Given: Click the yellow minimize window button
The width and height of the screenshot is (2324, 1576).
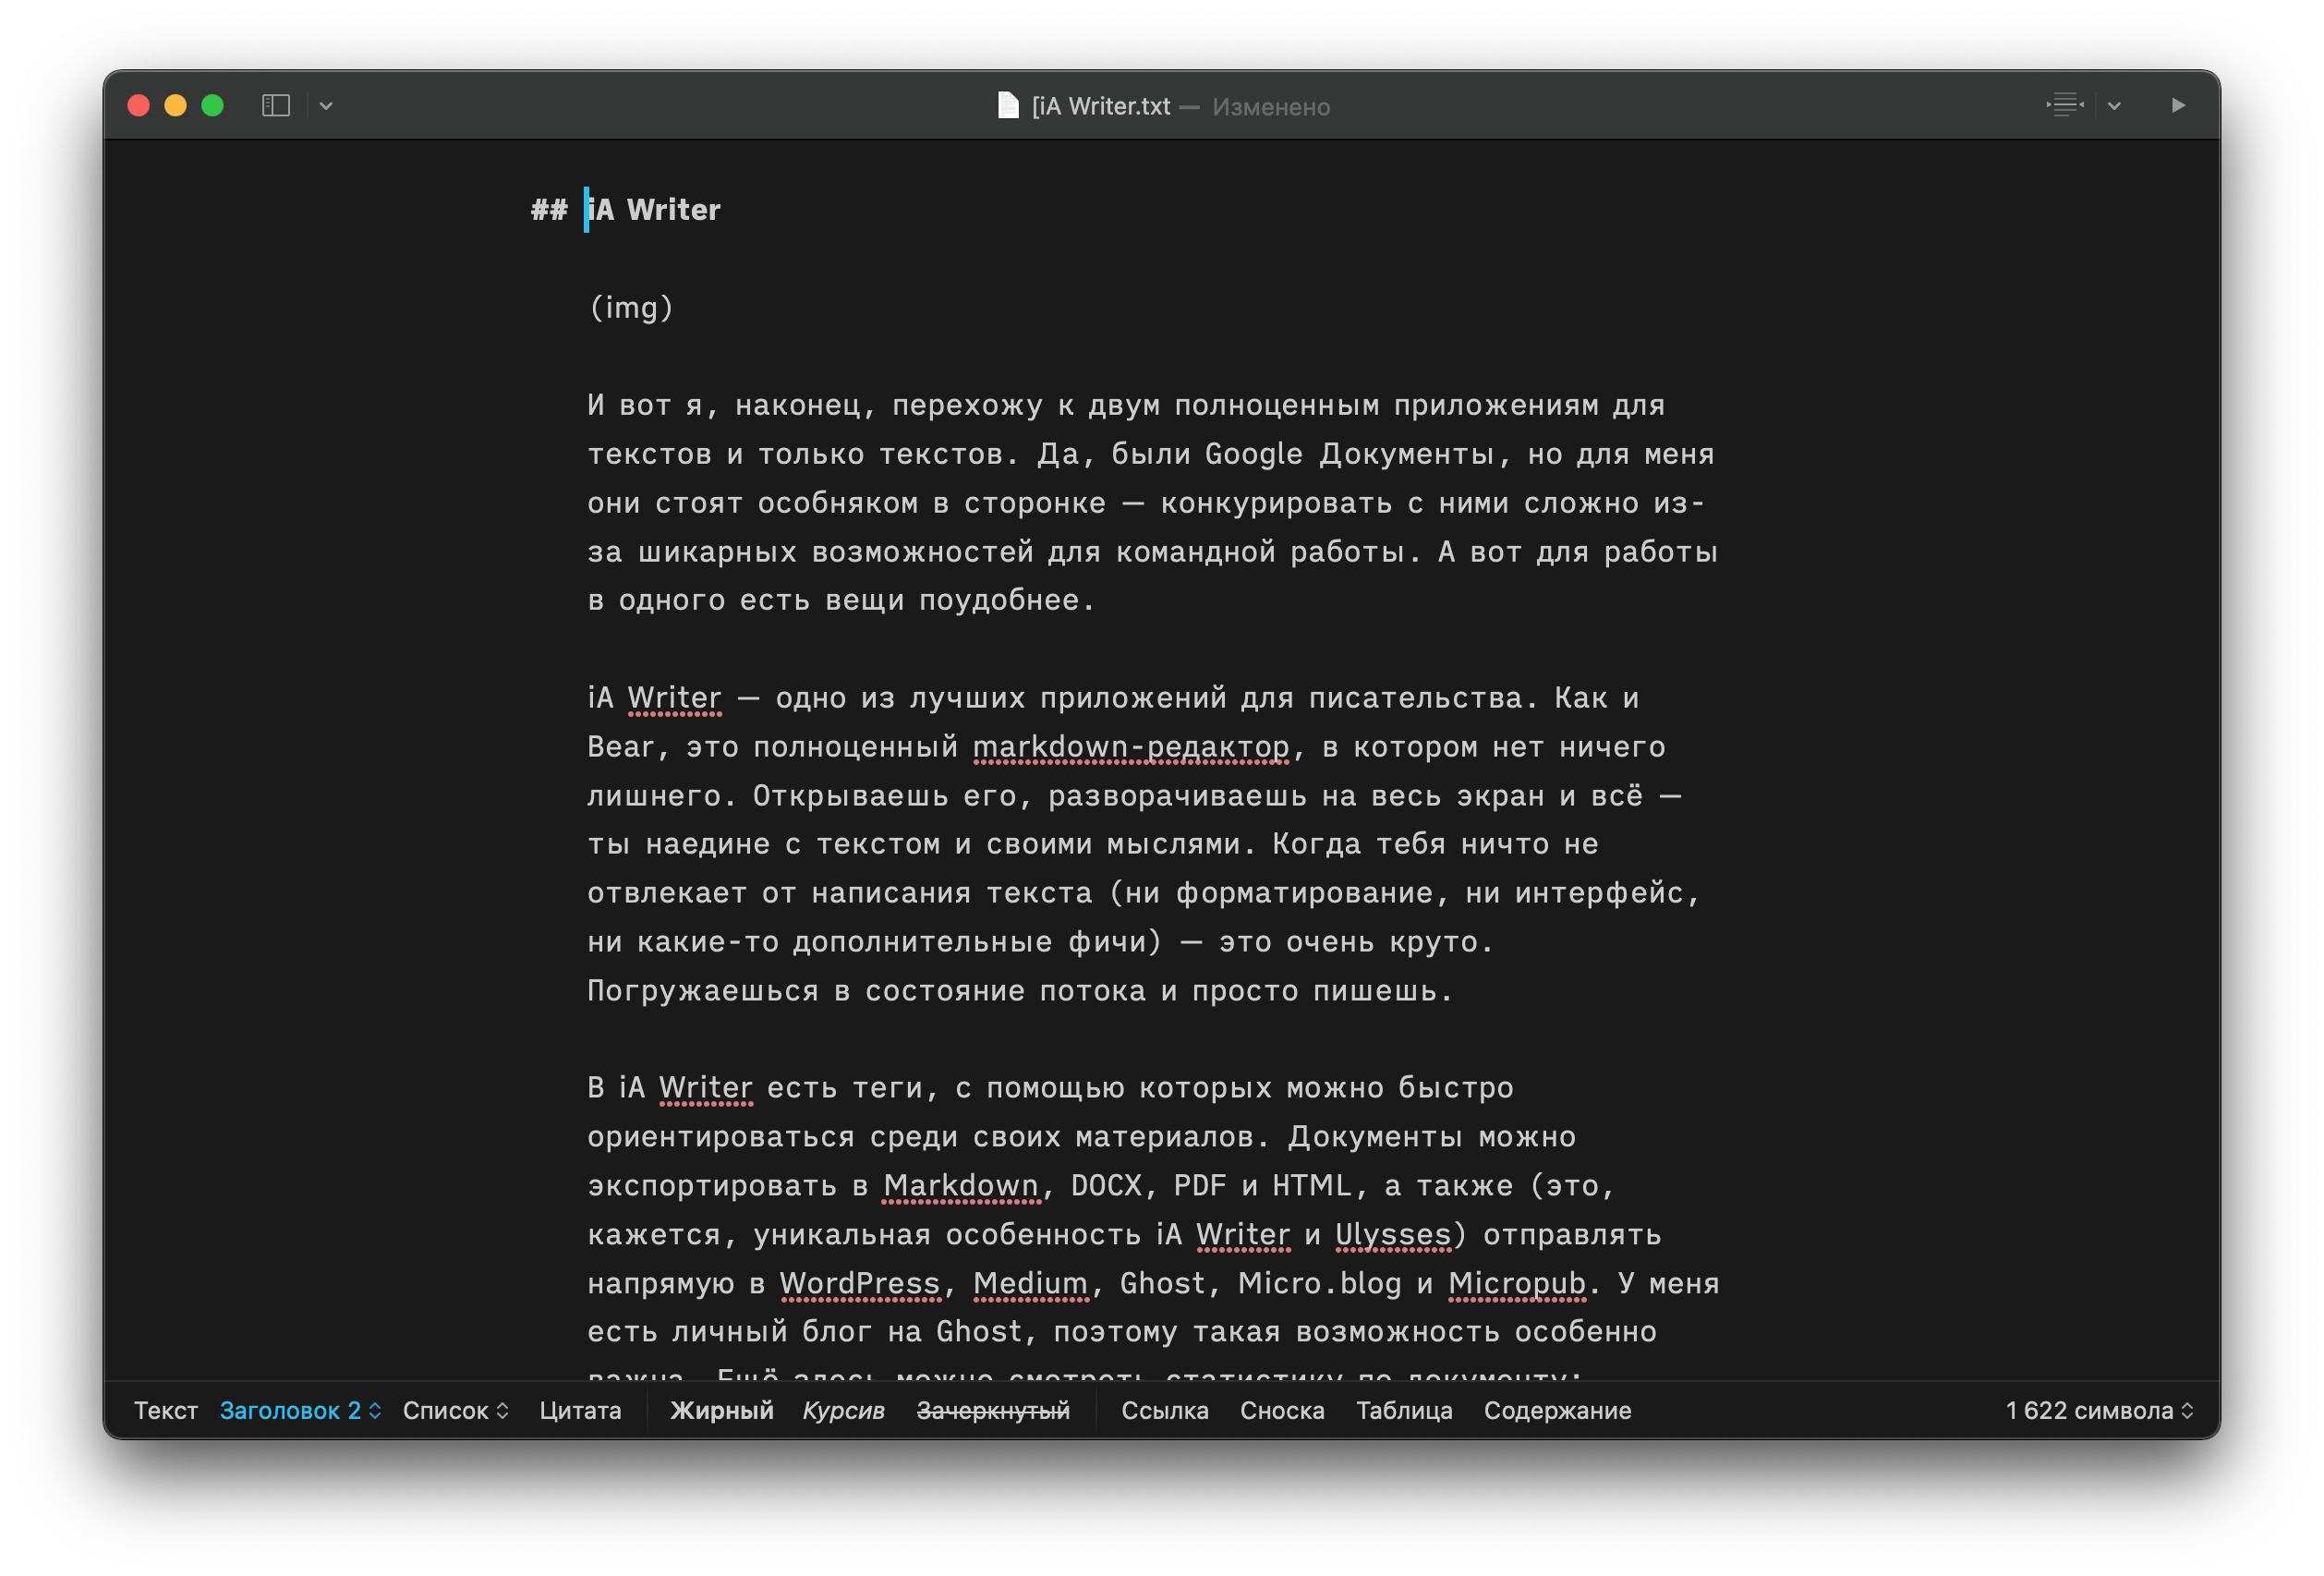Looking at the screenshot, I should click(x=175, y=105).
